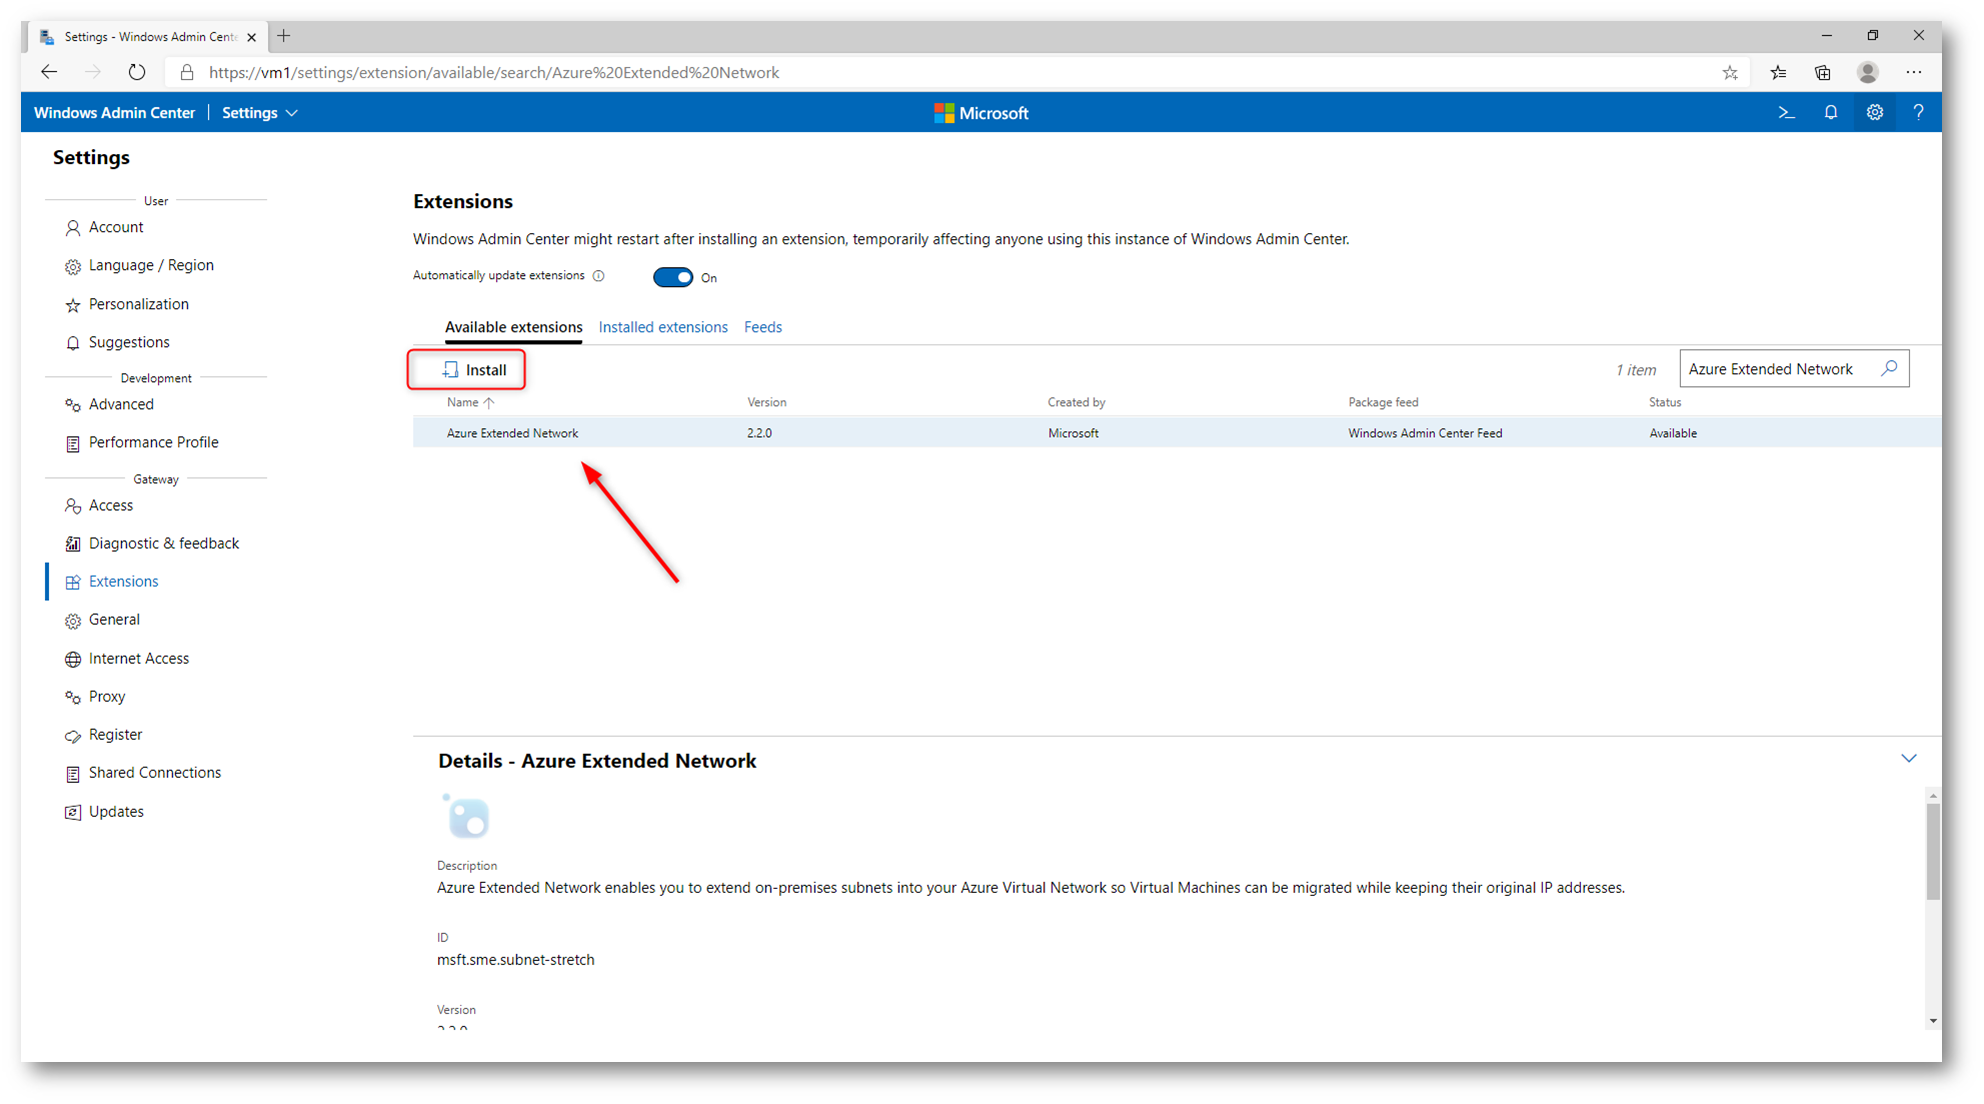Click the Created by column header
Viewport: 1984px width, 1104px height.
pyautogui.click(x=1076, y=402)
